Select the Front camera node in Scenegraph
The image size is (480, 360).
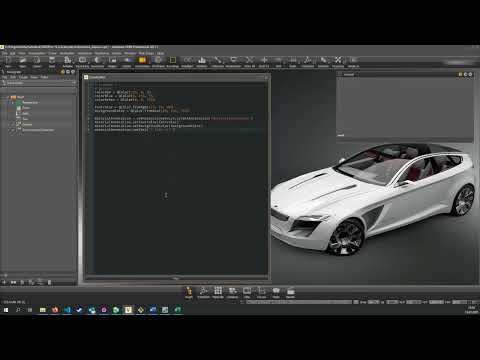click(26, 108)
